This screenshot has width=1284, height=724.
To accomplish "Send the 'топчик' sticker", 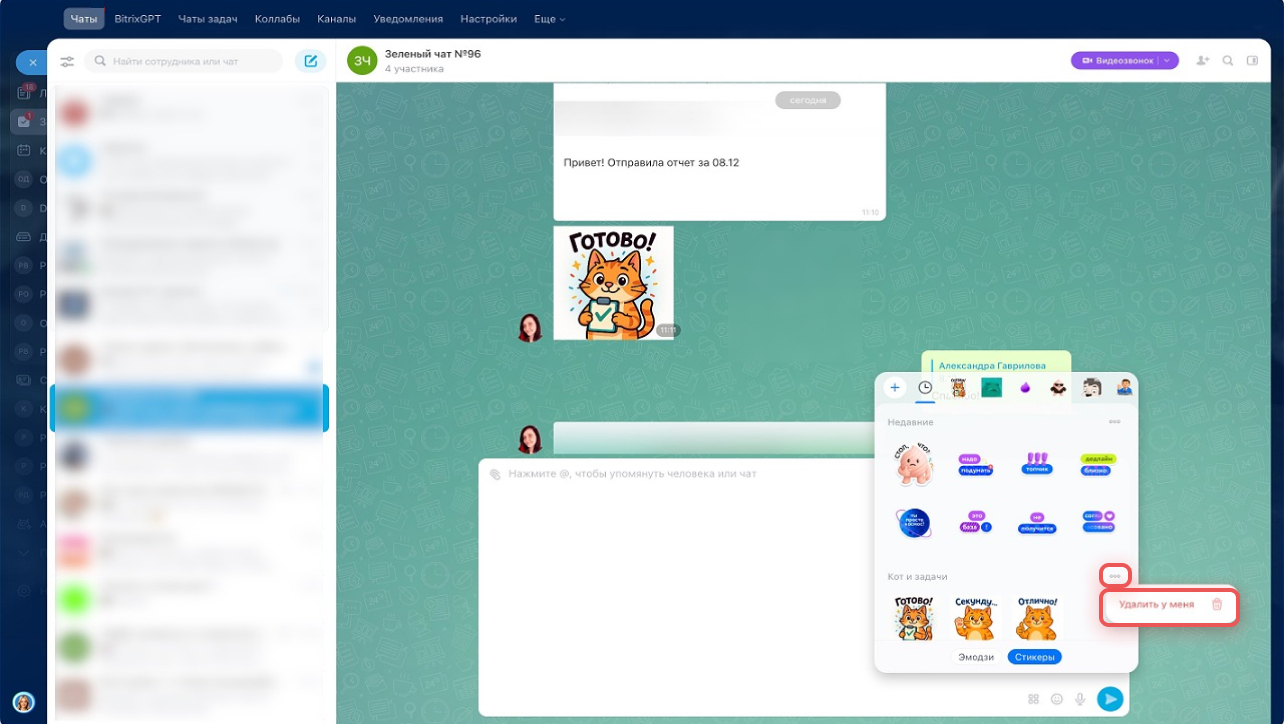I will [x=1037, y=463].
